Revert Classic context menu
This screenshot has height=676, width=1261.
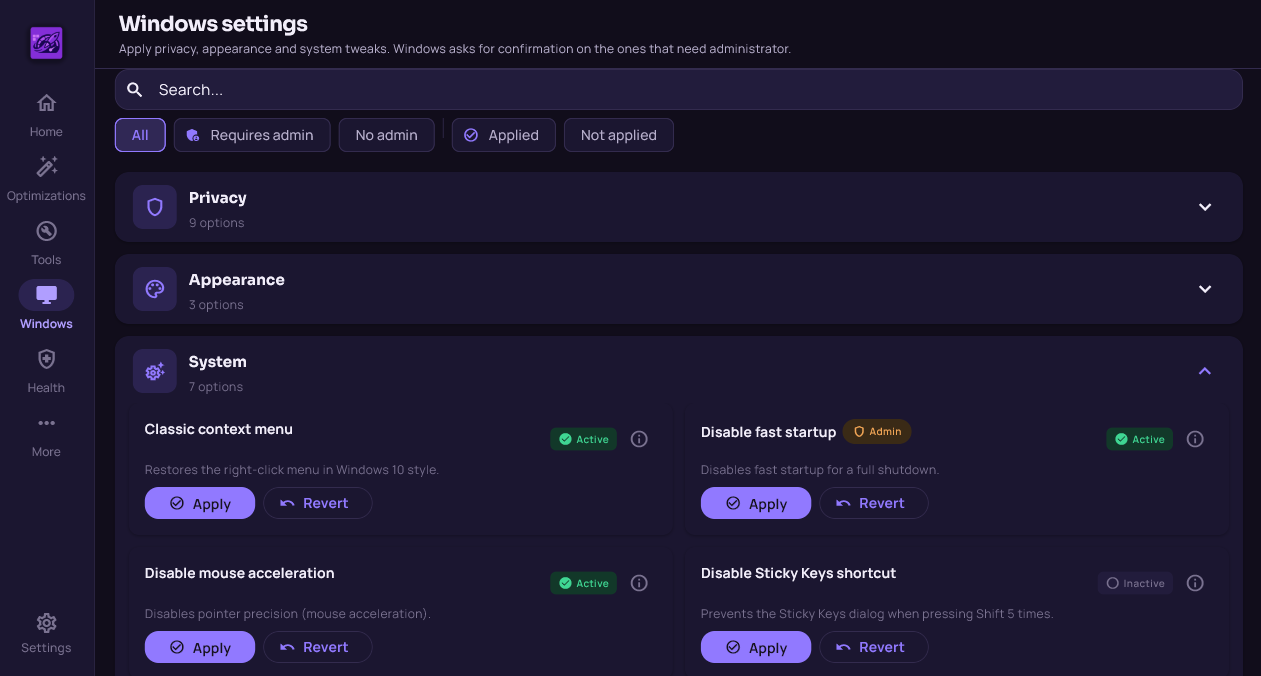(318, 503)
